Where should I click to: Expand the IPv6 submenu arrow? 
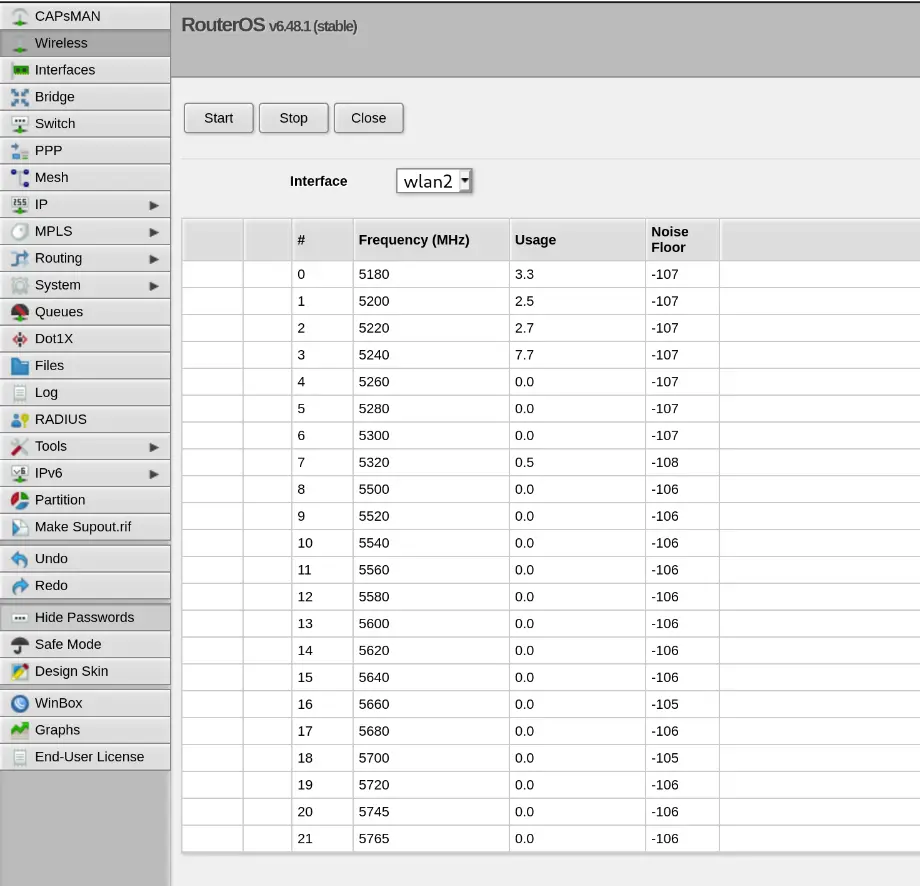point(154,474)
